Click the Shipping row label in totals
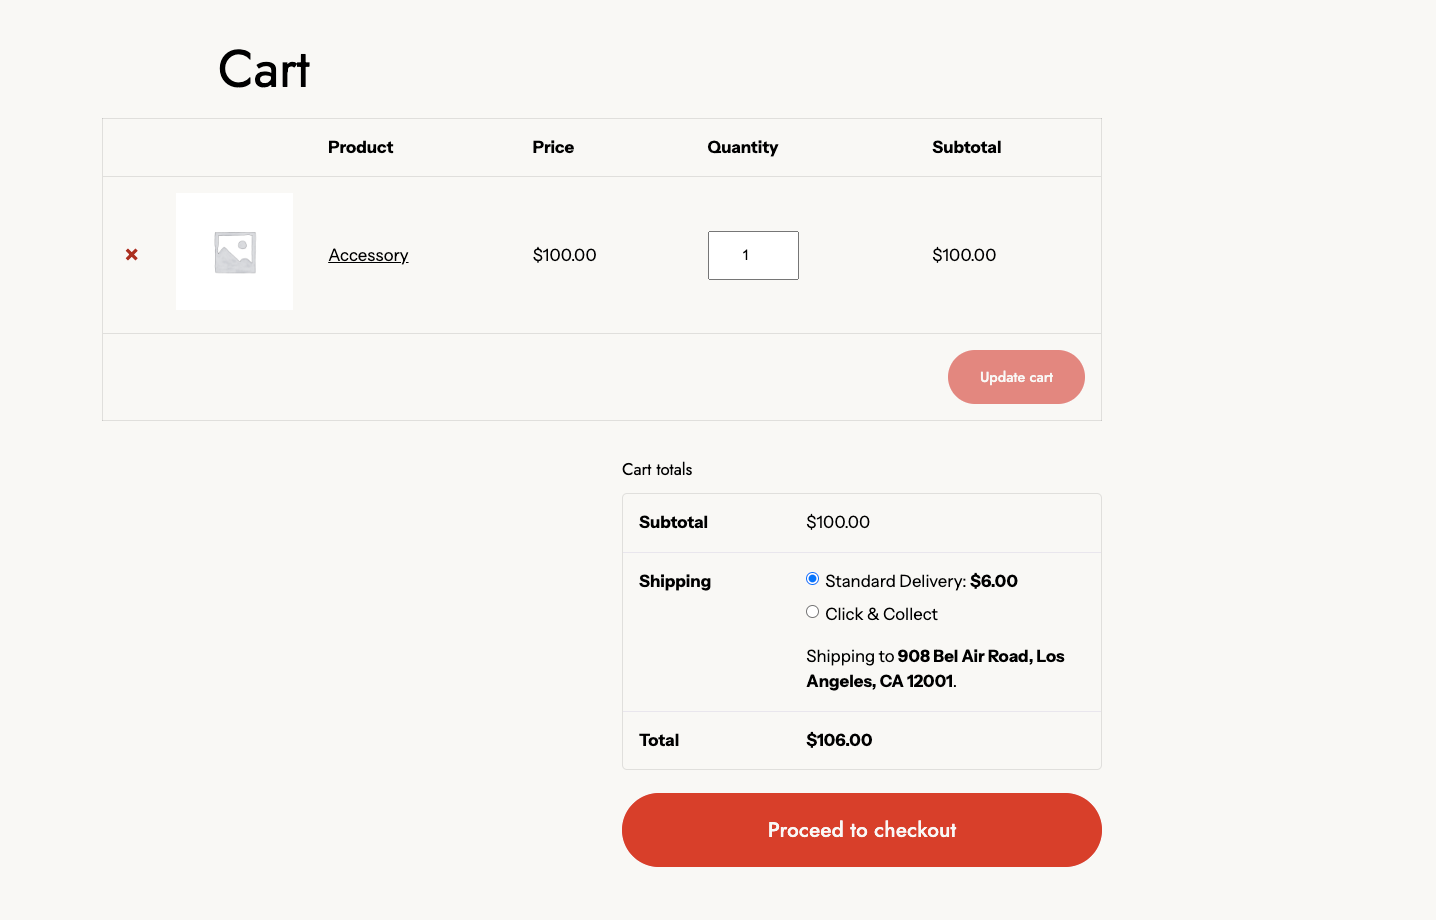Image resolution: width=1436 pixels, height=920 pixels. pyautogui.click(x=675, y=581)
